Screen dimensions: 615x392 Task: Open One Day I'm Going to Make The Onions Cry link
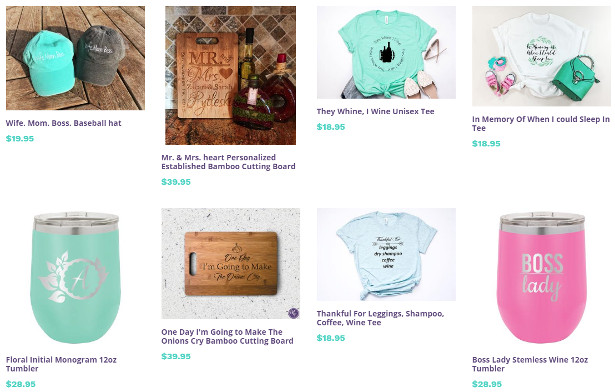click(227, 336)
